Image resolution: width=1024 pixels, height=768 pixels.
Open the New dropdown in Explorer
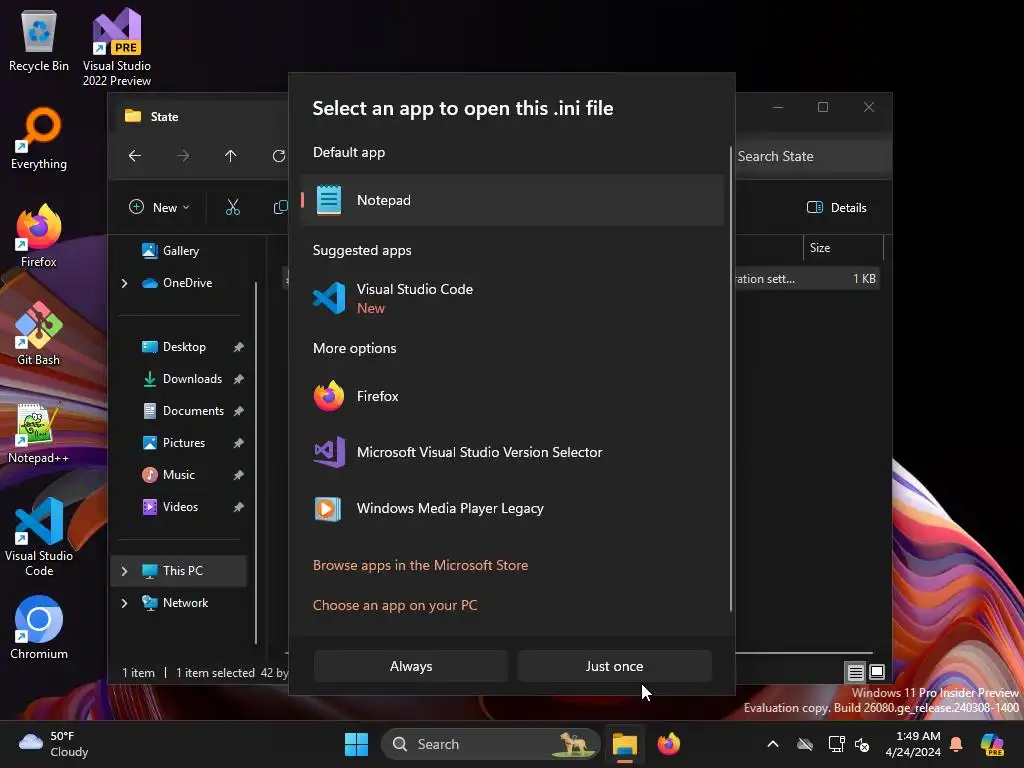[x=159, y=208]
